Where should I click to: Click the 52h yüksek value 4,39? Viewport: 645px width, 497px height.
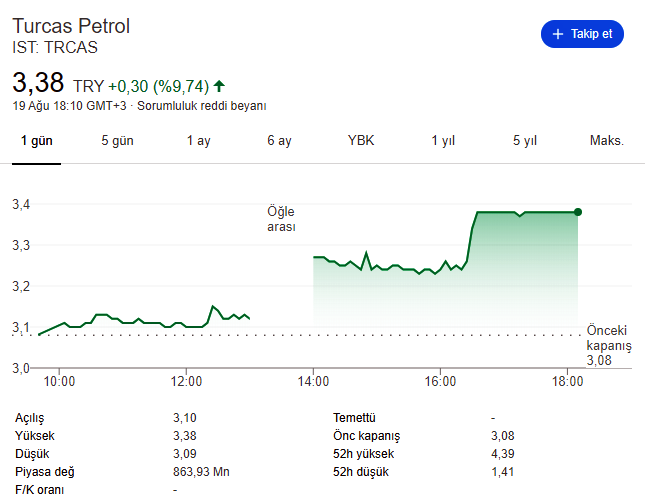[x=503, y=454]
